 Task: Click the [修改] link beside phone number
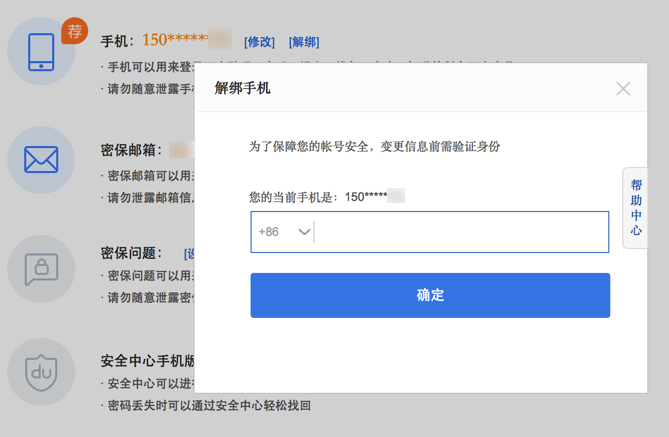(x=259, y=42)
